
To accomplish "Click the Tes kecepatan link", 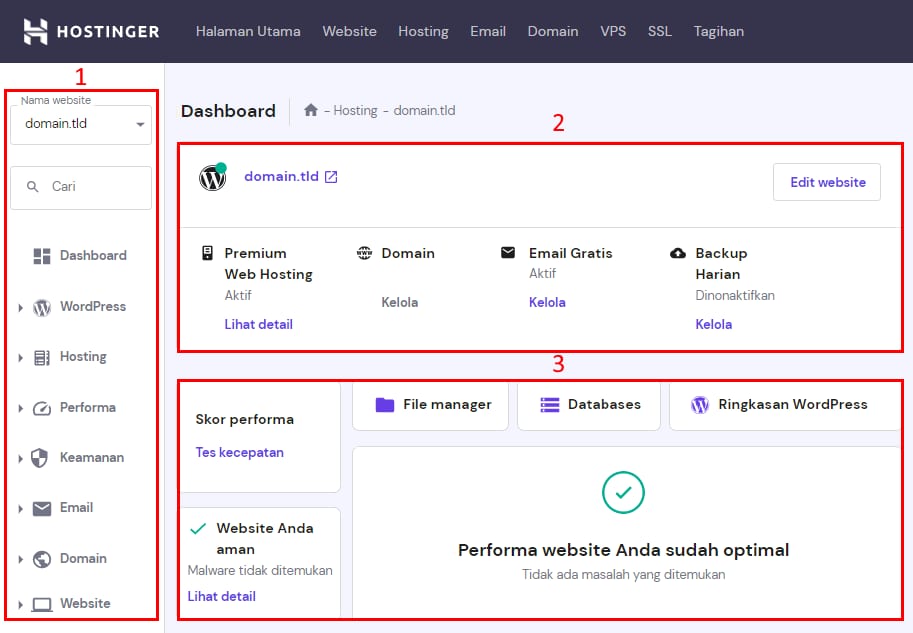I will [x=239, y=452].
